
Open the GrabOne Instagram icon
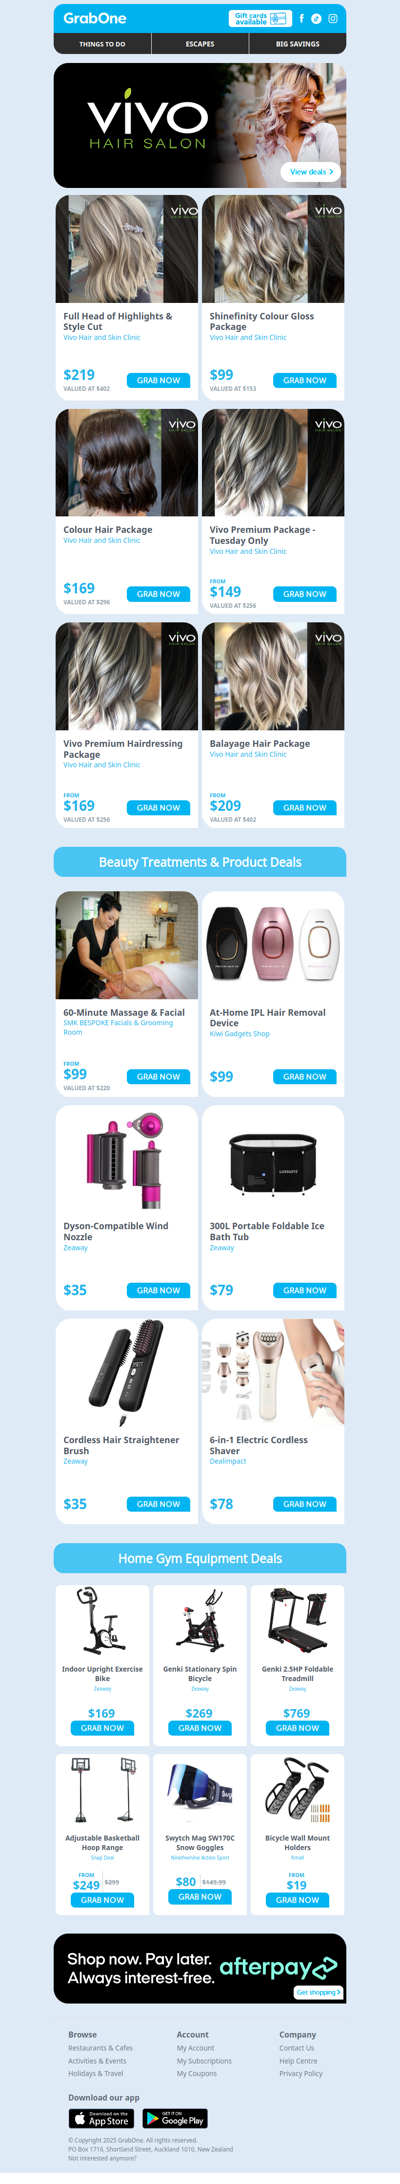click(x=333, y=18)
